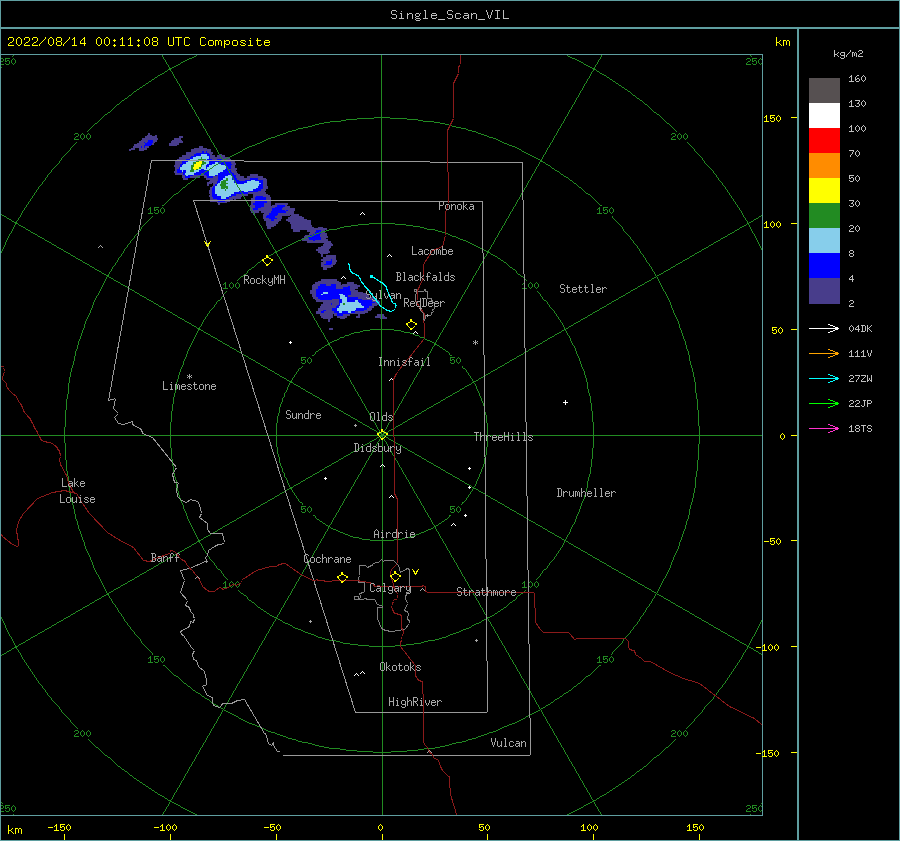Image resolution: width=900 pixels, height=841 pixels.
Task: Click the 04DK white arrow icon
Action: click(x=824, y=328)
